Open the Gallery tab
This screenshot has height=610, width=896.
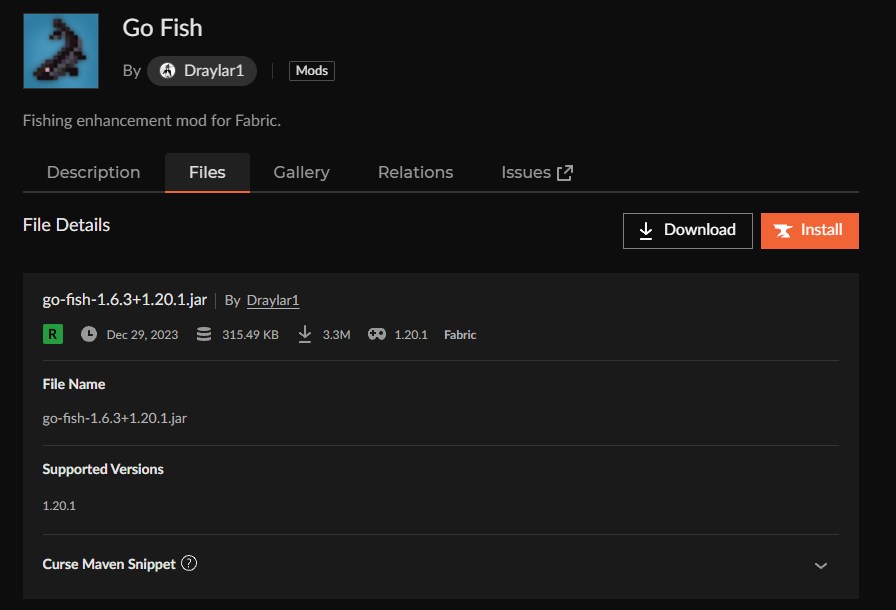coord(301,172)
